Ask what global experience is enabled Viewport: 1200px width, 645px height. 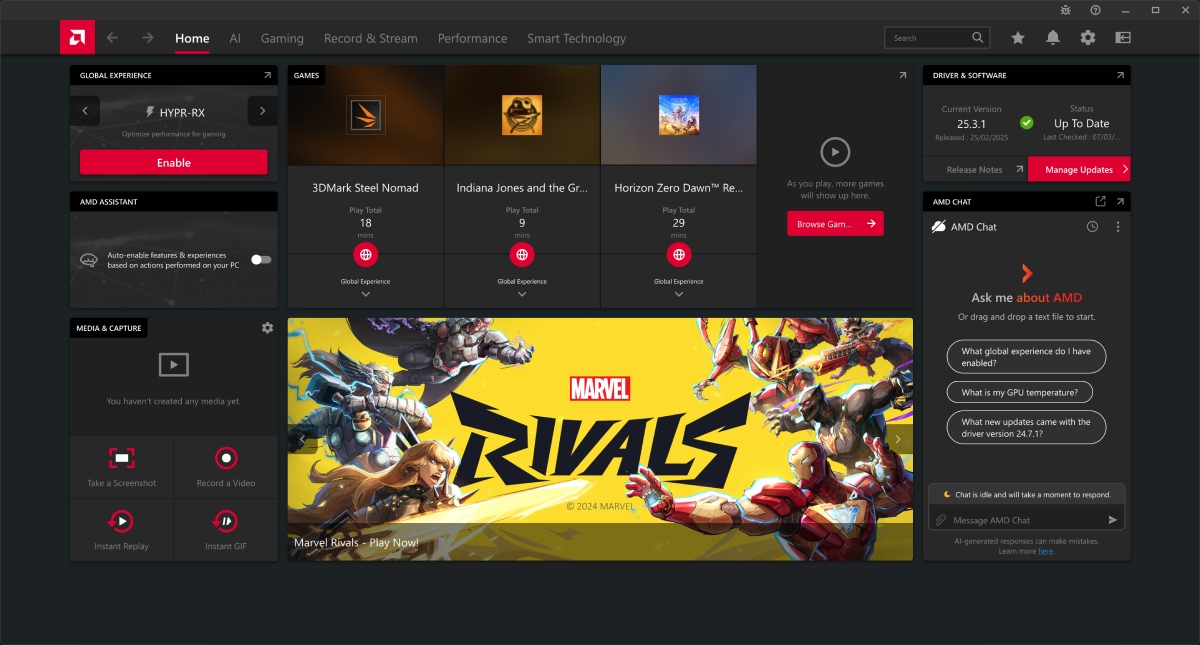(1026, 357)
